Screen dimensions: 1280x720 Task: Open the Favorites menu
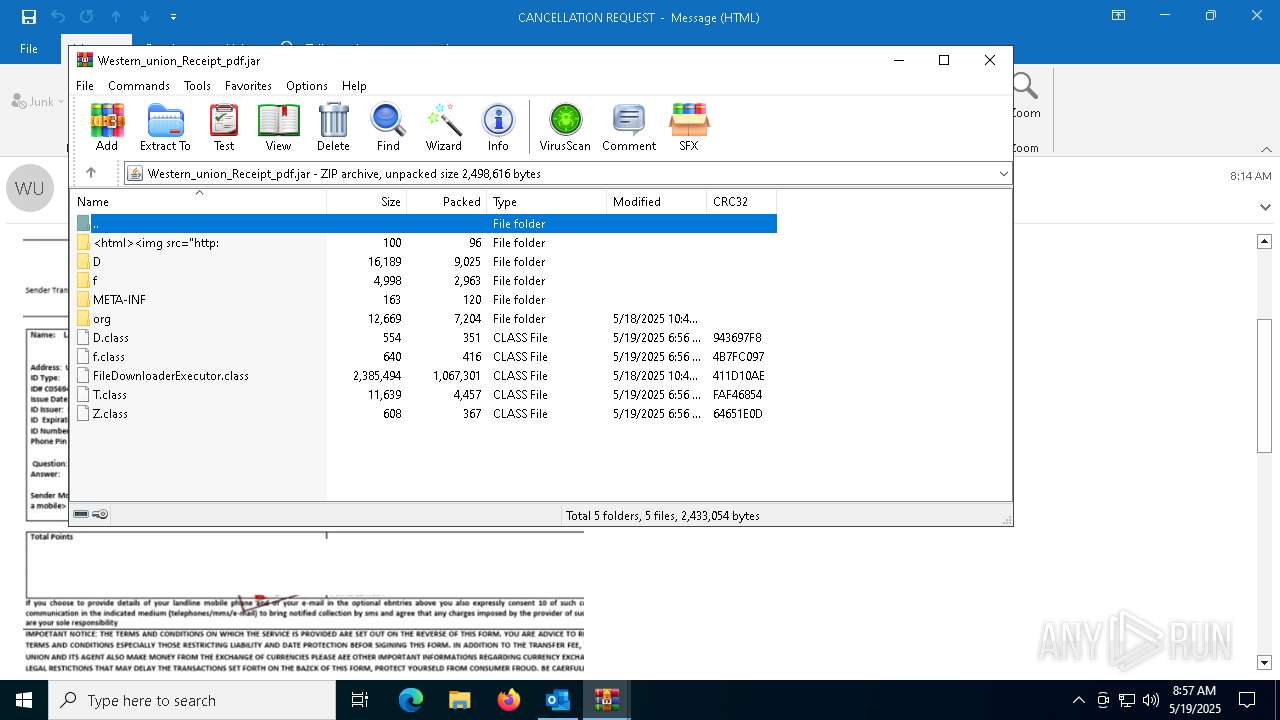(x=248, y=86)
